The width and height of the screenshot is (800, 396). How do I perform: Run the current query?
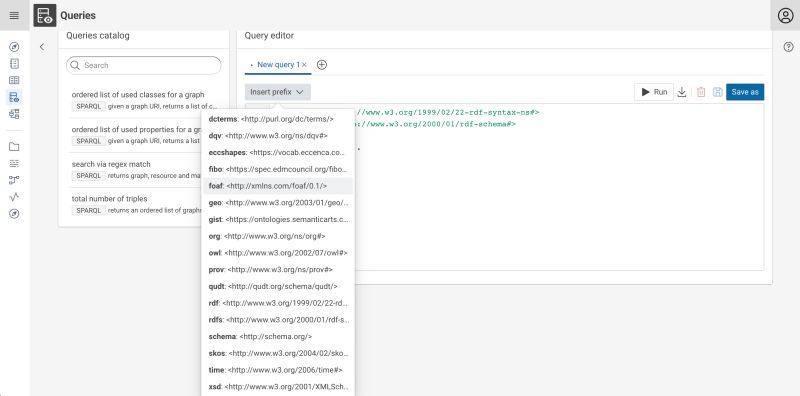[x=654, y=92]
